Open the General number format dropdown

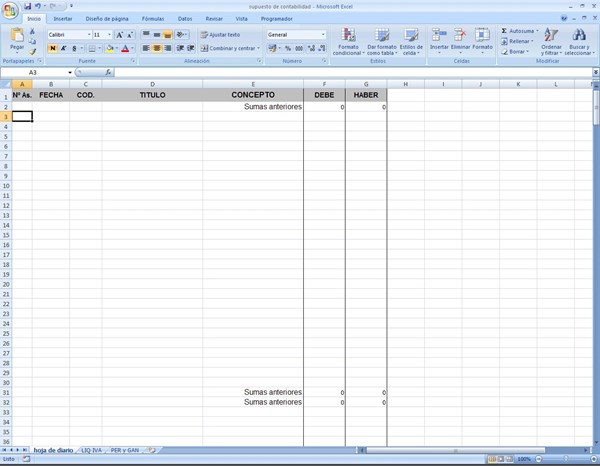(x=323, y=35)
